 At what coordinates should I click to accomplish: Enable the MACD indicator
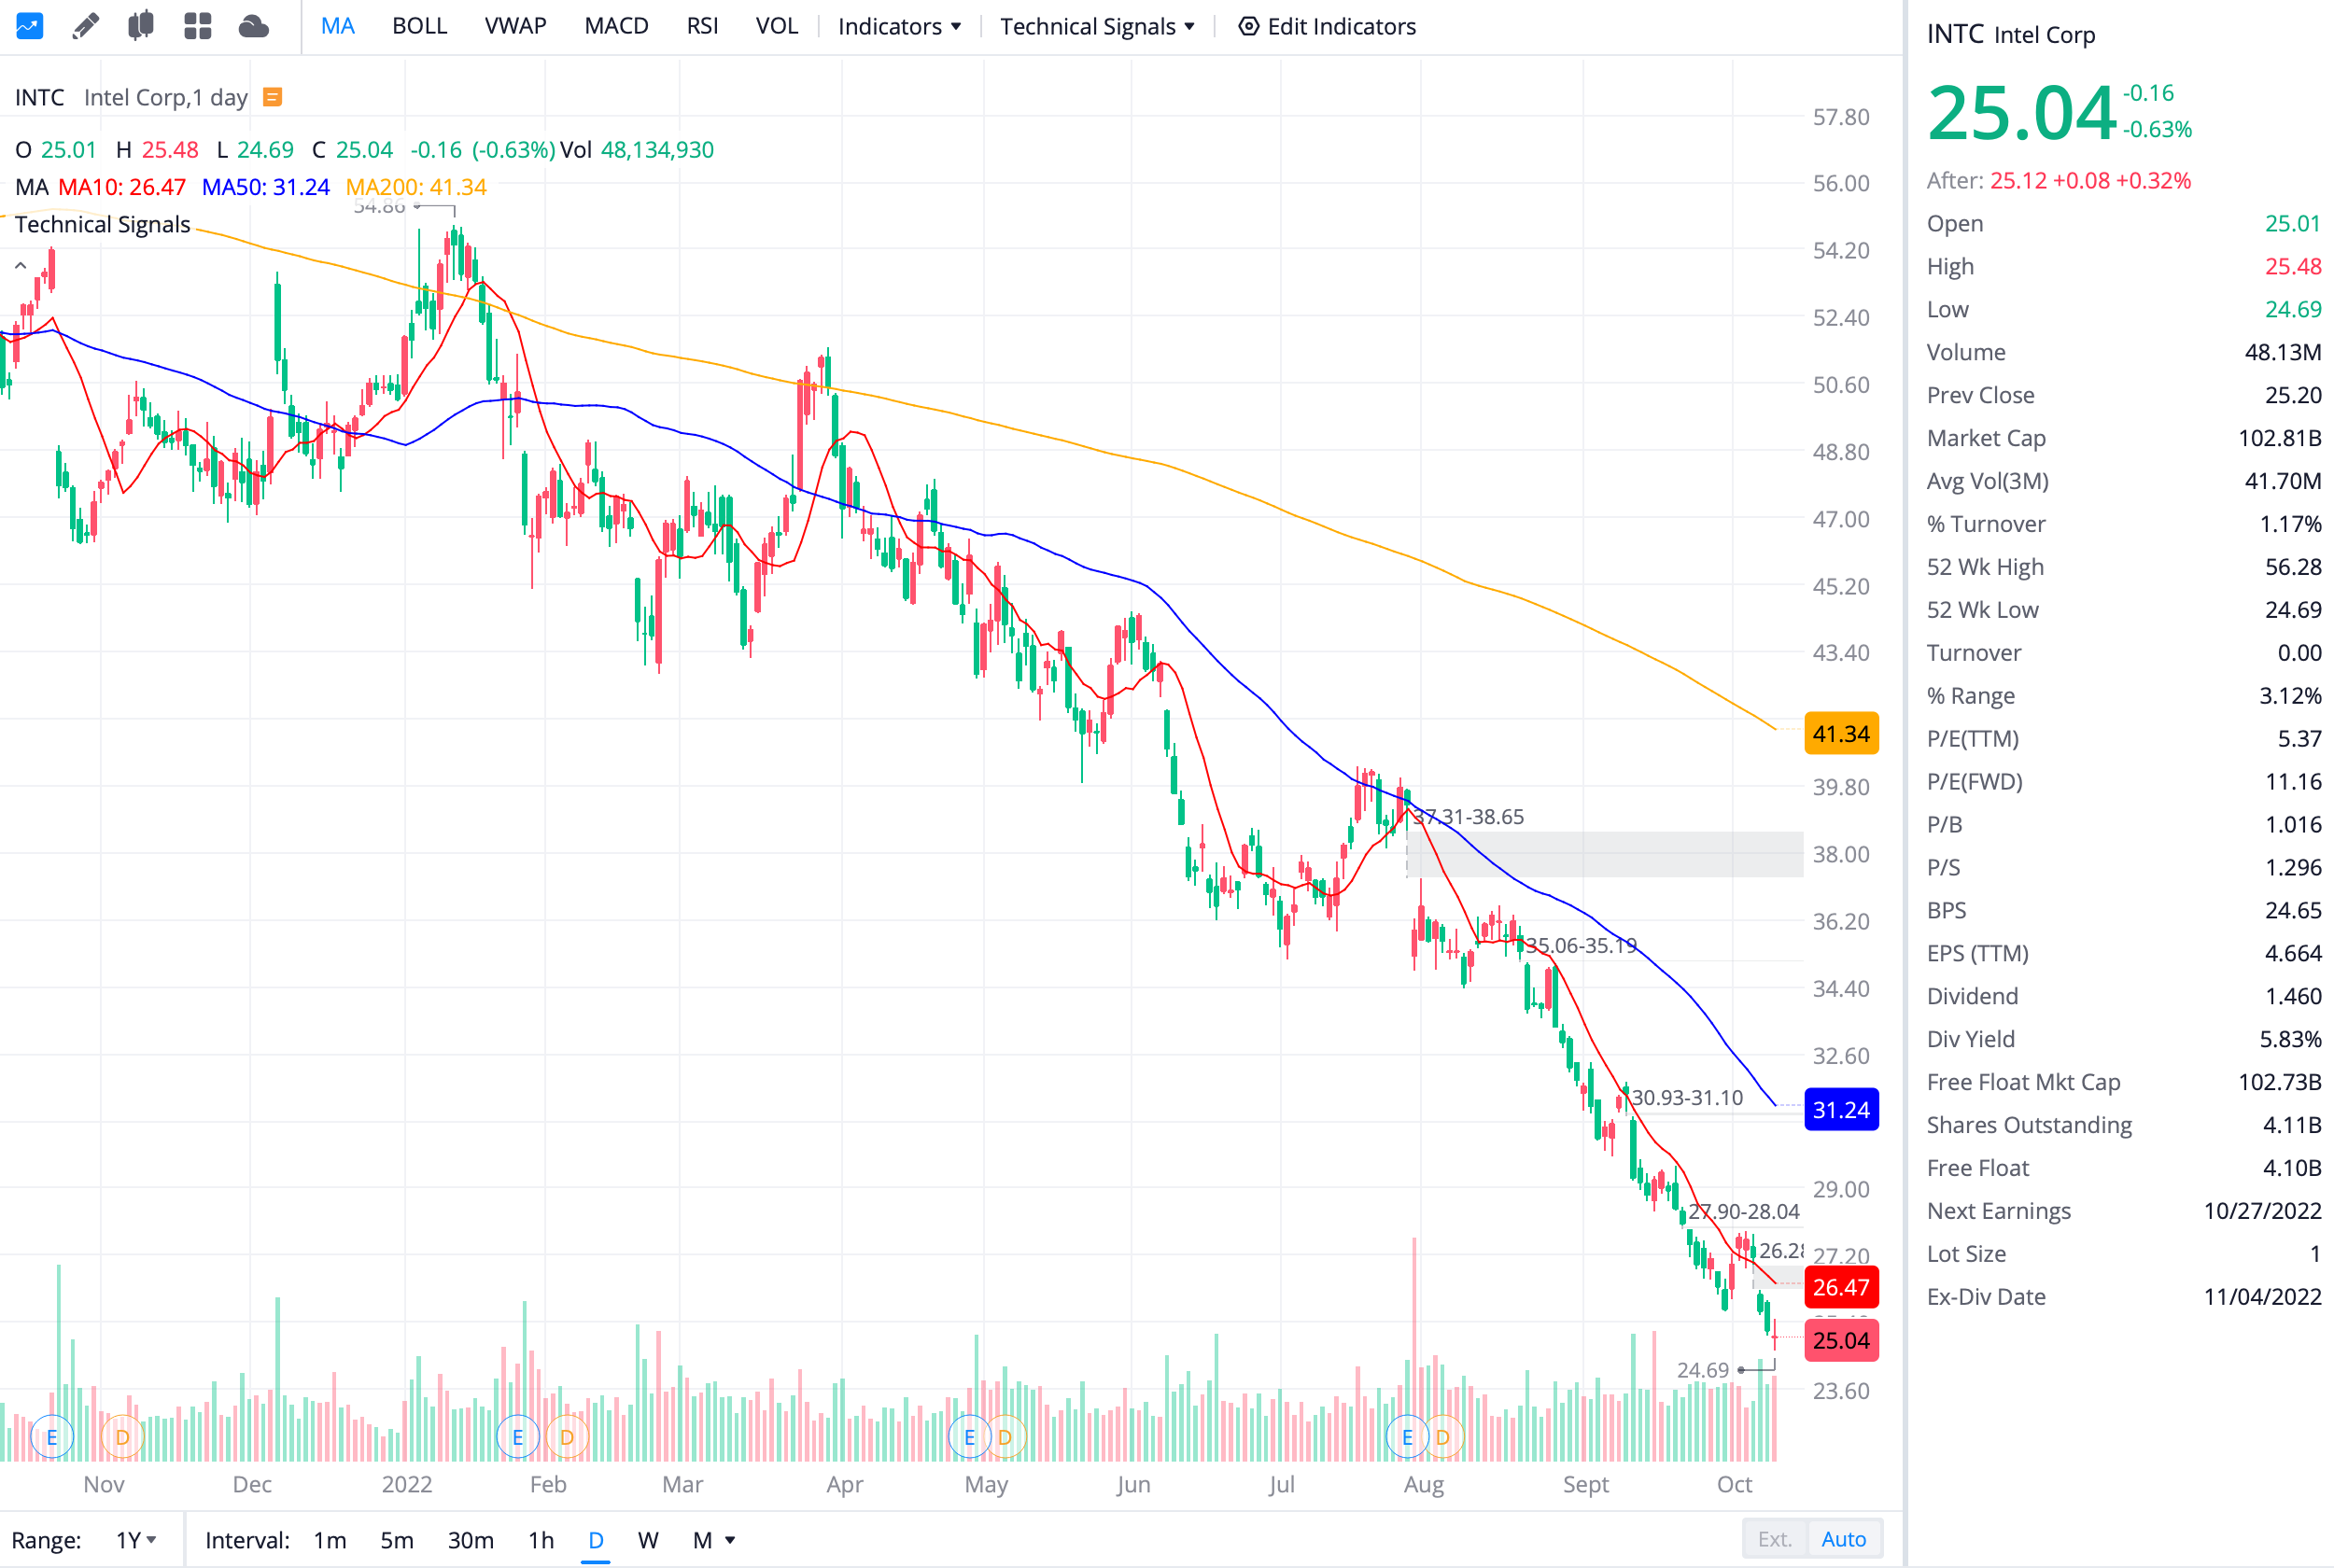[x=616, y=26]
